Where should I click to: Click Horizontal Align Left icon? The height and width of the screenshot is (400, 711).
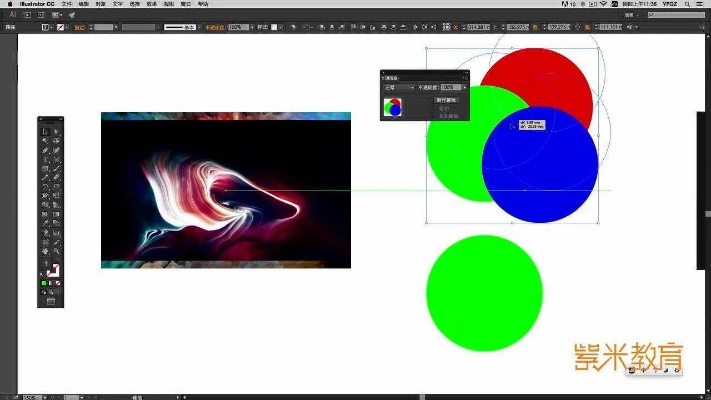(x=321, y=27)
